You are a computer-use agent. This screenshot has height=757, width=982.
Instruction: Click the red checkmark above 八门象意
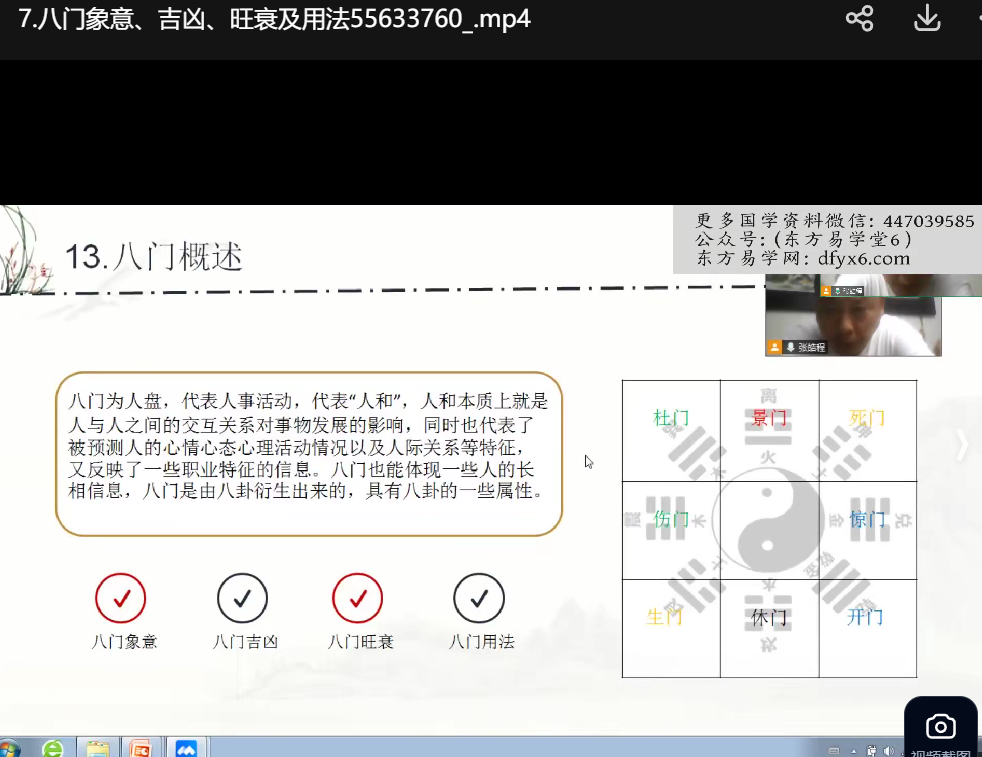point(121,598)
